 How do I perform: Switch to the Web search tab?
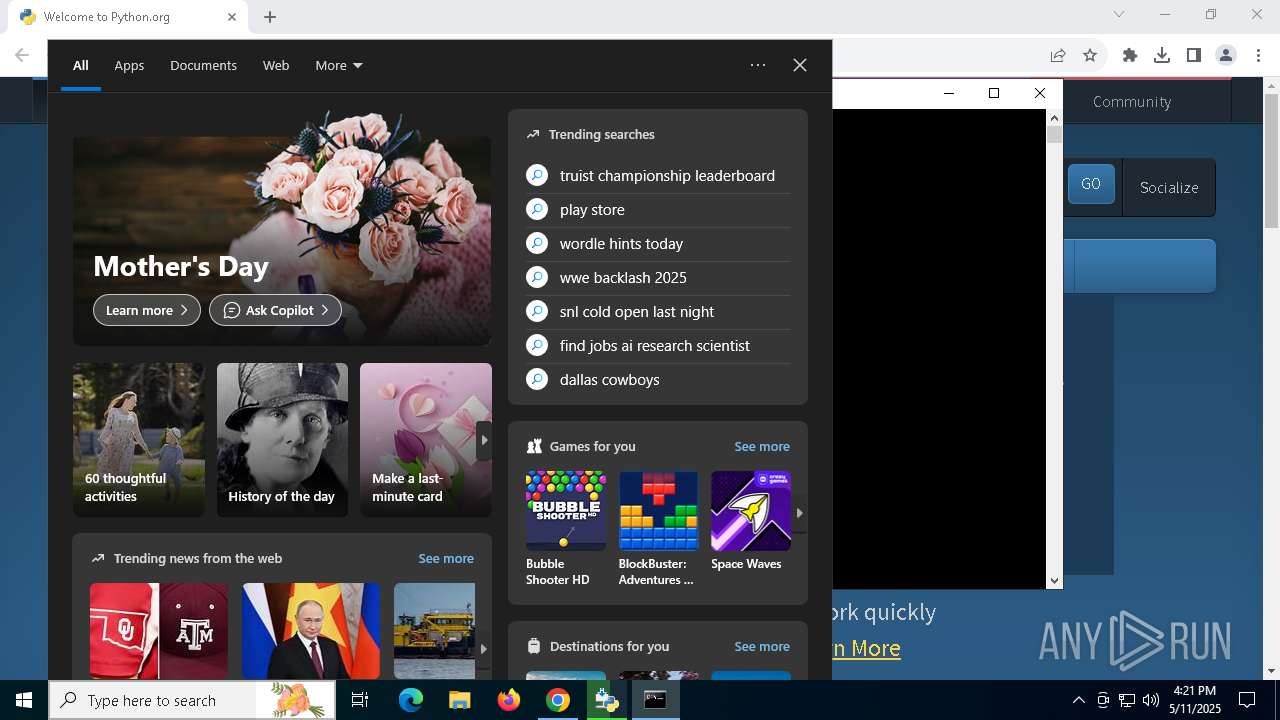tap(276, 66)
